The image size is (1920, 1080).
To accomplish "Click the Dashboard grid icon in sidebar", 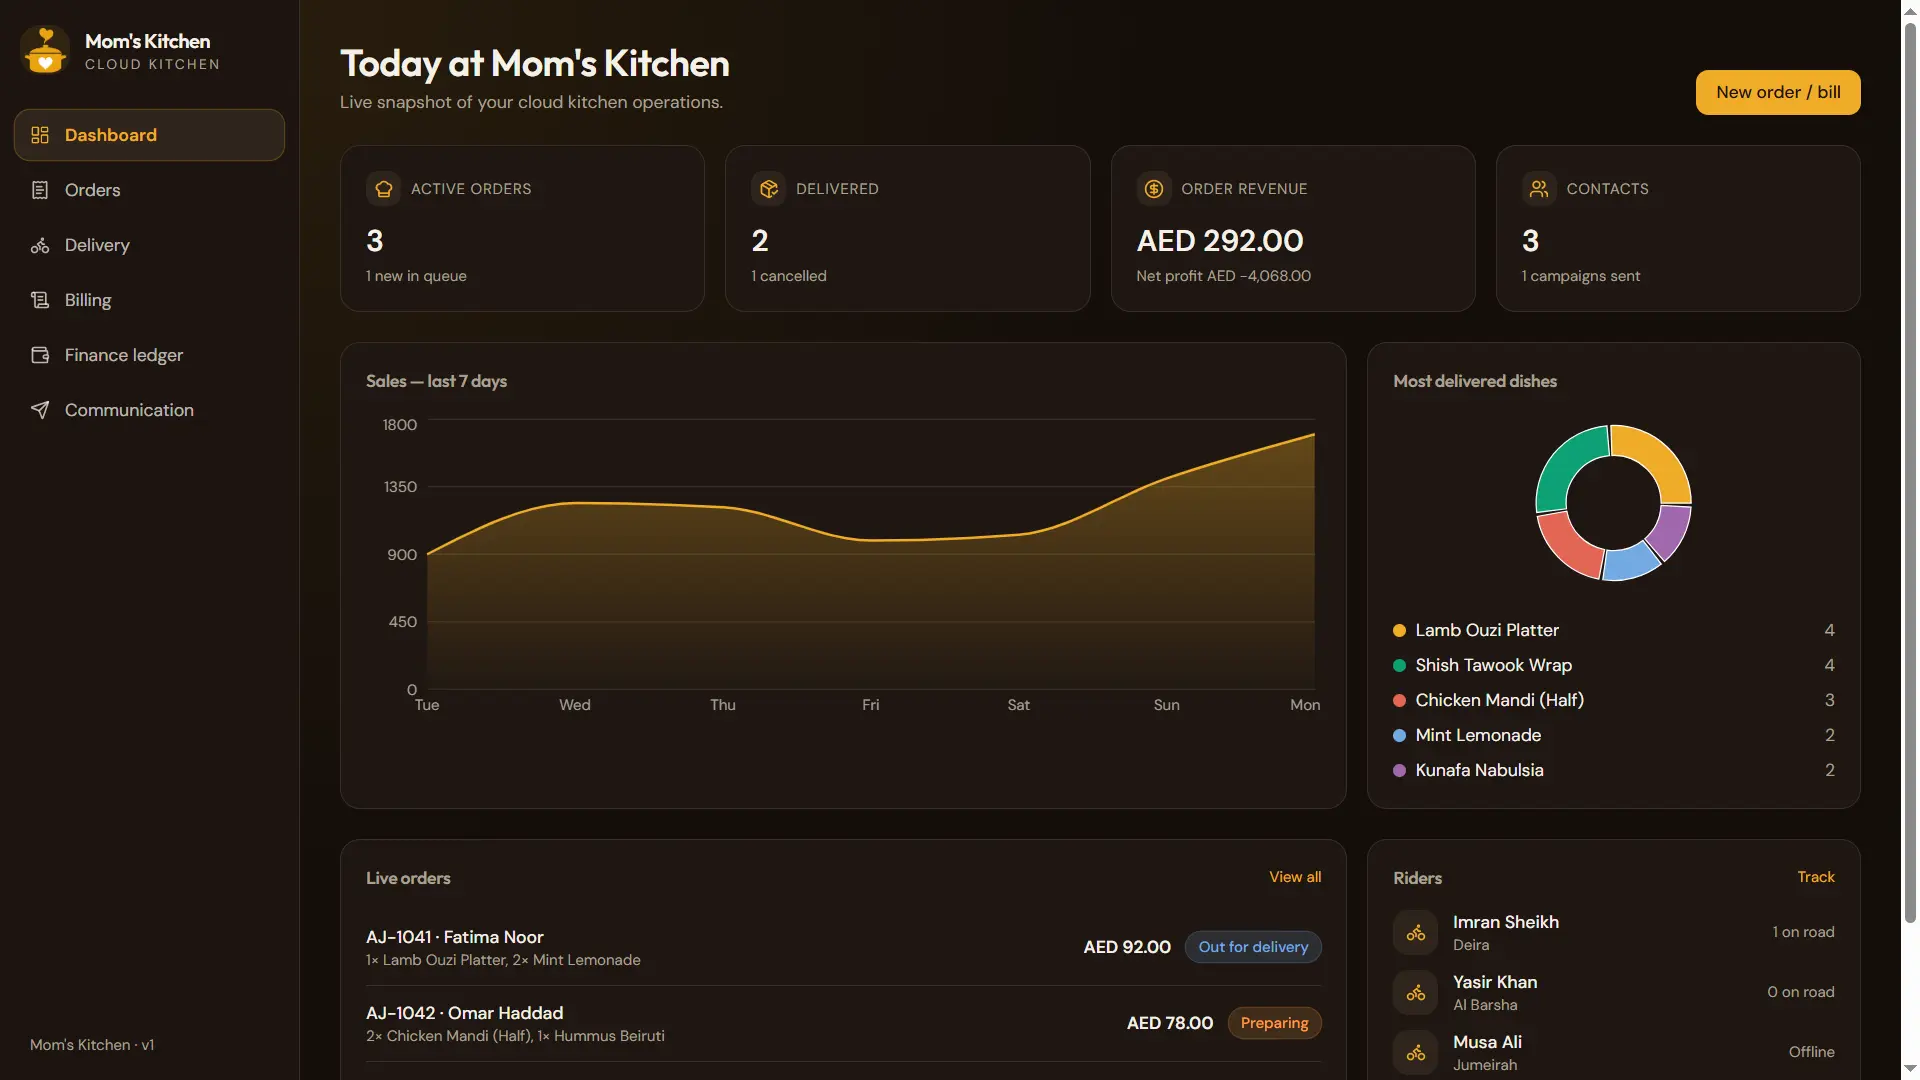I will coord(40,135).
